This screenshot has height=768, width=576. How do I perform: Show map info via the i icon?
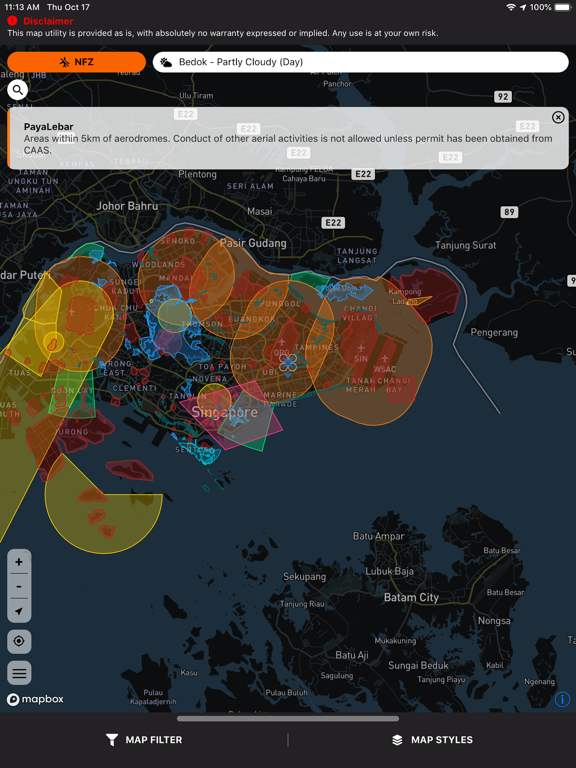coord(562,699)
